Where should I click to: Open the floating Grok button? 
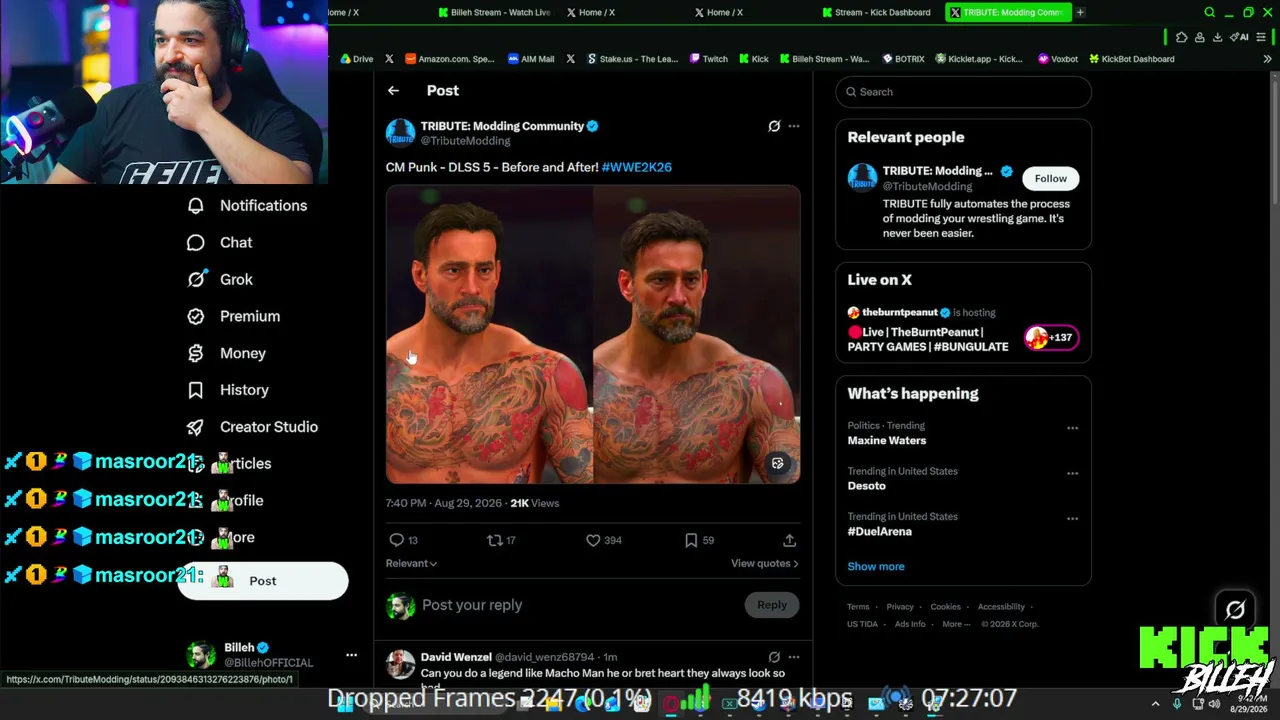point(1235,609)
